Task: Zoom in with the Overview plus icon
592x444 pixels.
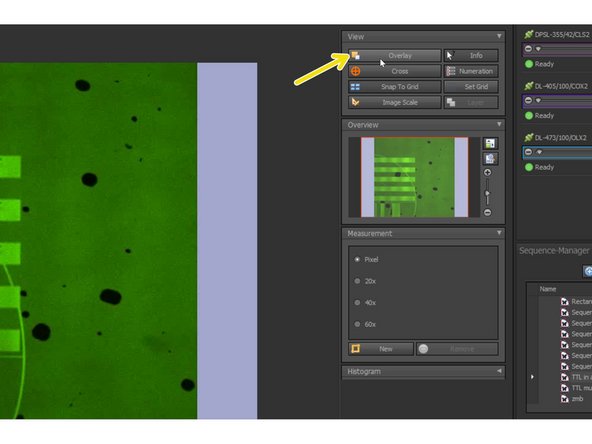Action: (487, 173)
